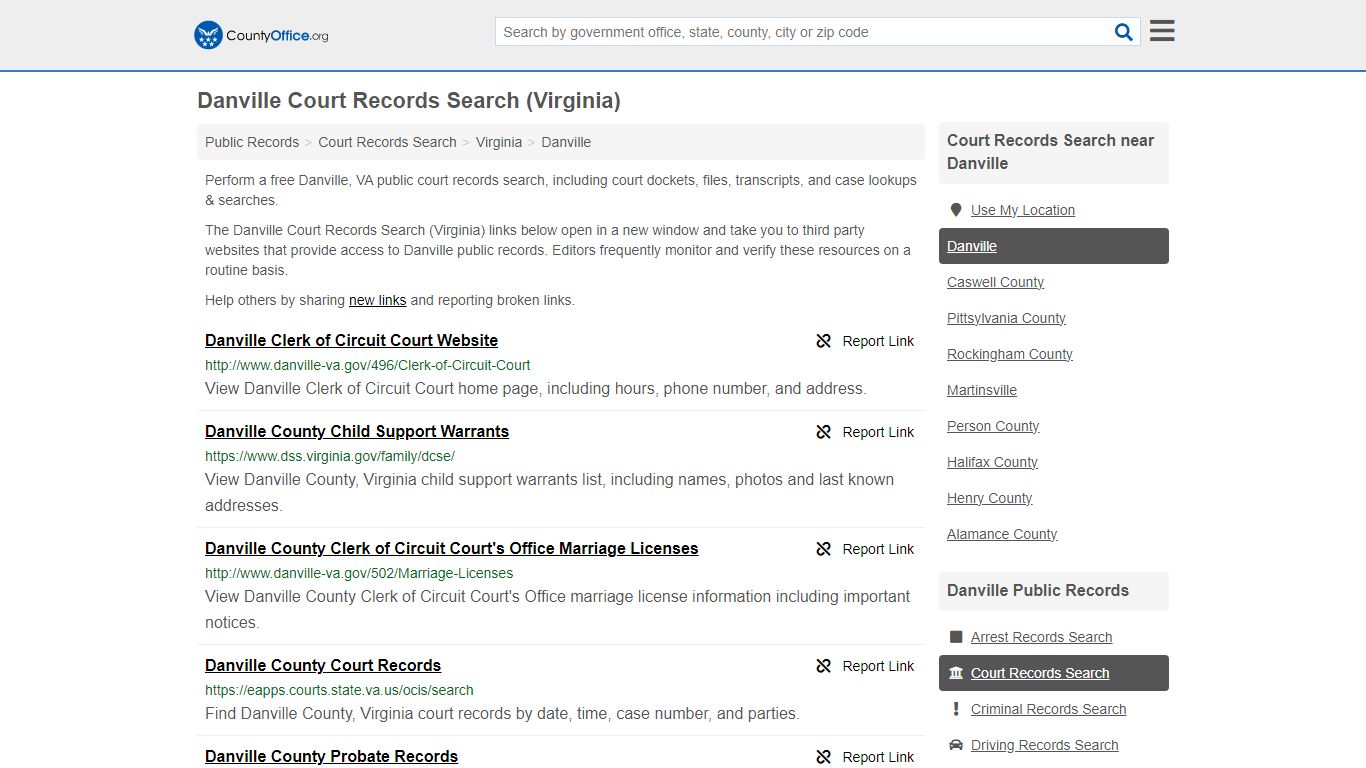The height and width of the screenshot is (768, 1366).
Task: Click the Arrest Records Search square icon
Action: coord(956,637)
